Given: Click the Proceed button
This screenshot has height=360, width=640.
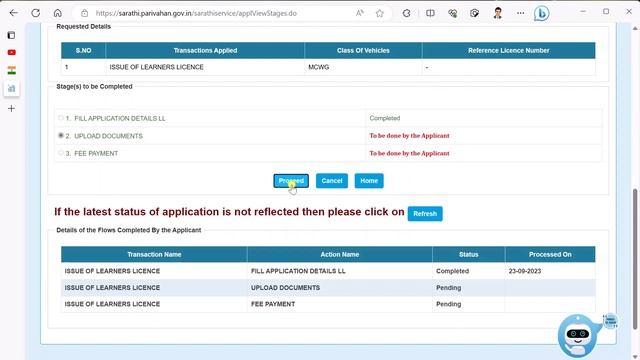Looking at the screenshot, I should click(x=291, y=181).
